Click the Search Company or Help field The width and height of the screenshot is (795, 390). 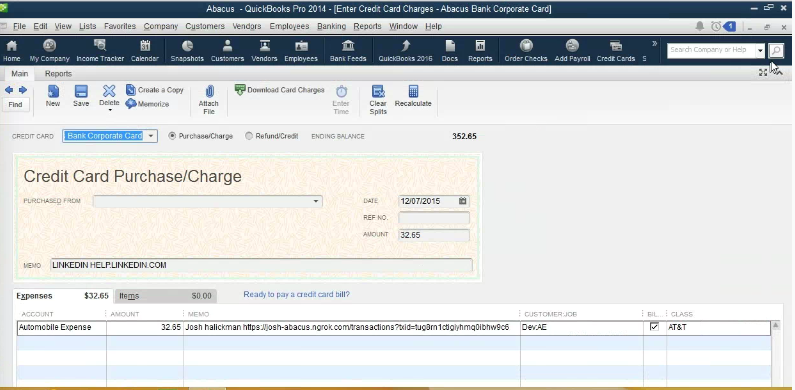tap(711, 50)
